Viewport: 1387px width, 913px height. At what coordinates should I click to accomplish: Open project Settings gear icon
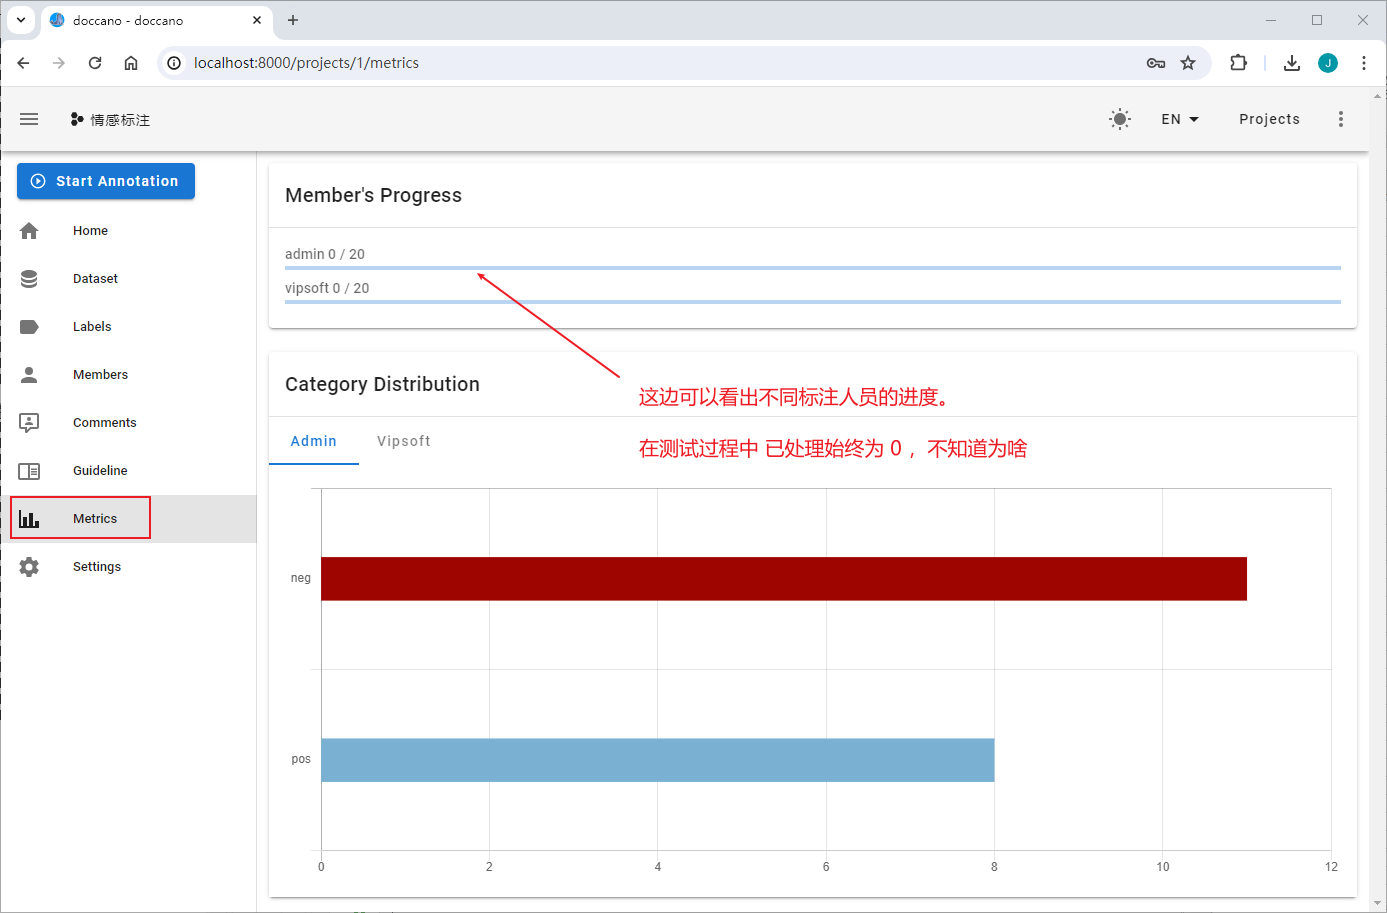29,567
